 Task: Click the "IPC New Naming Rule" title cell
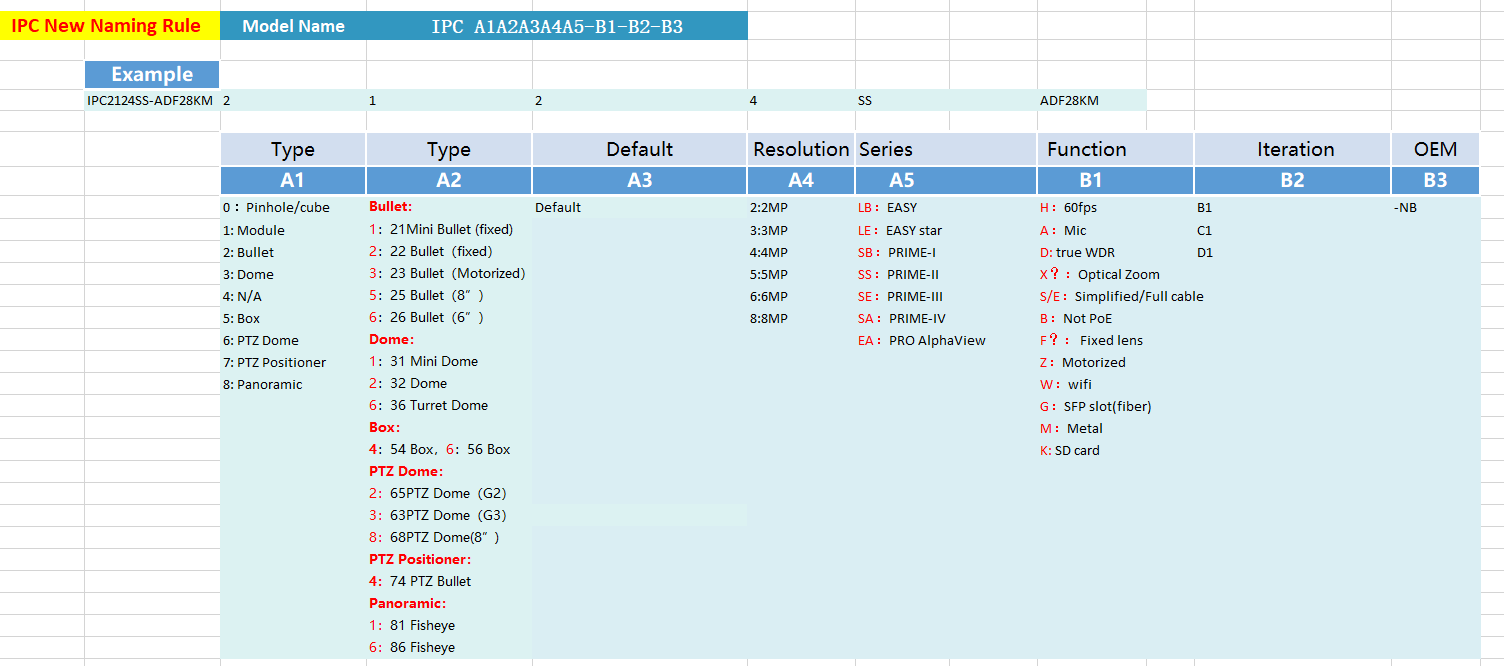(x=105, y=26)
